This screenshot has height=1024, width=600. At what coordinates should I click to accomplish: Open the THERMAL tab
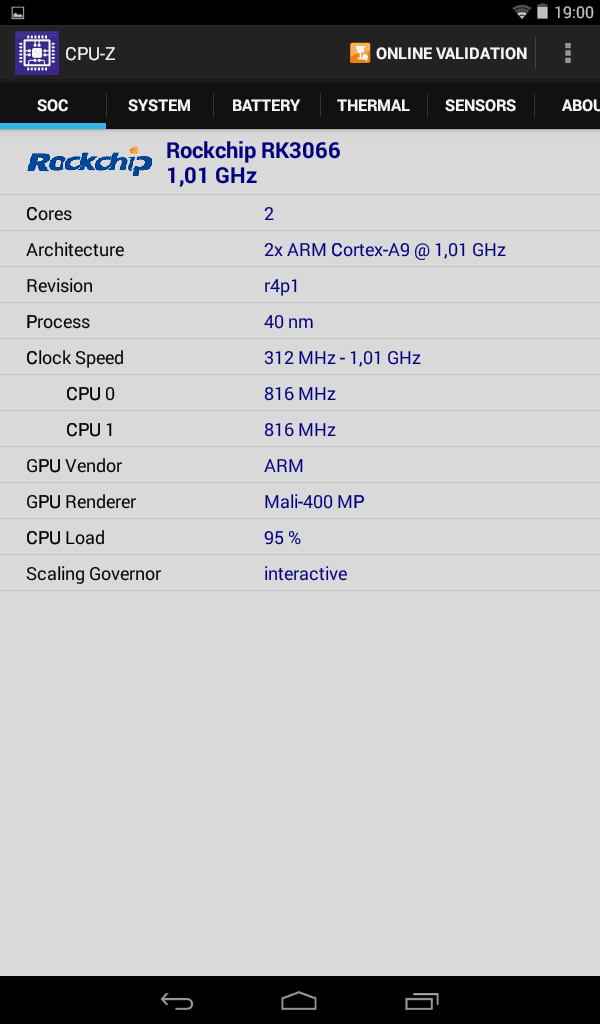point(373,105)
